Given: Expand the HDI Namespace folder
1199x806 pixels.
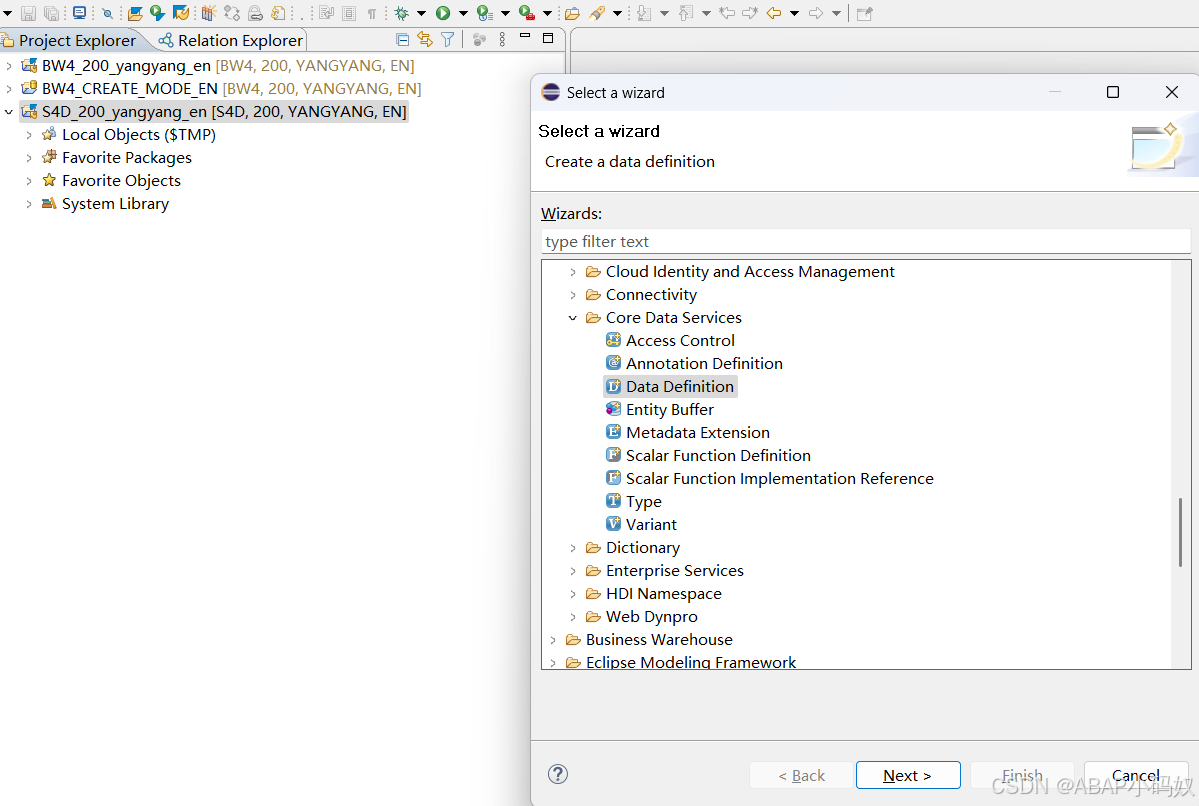Looking at the screenshot, I should pyautogui.click(x=573, y=593).
